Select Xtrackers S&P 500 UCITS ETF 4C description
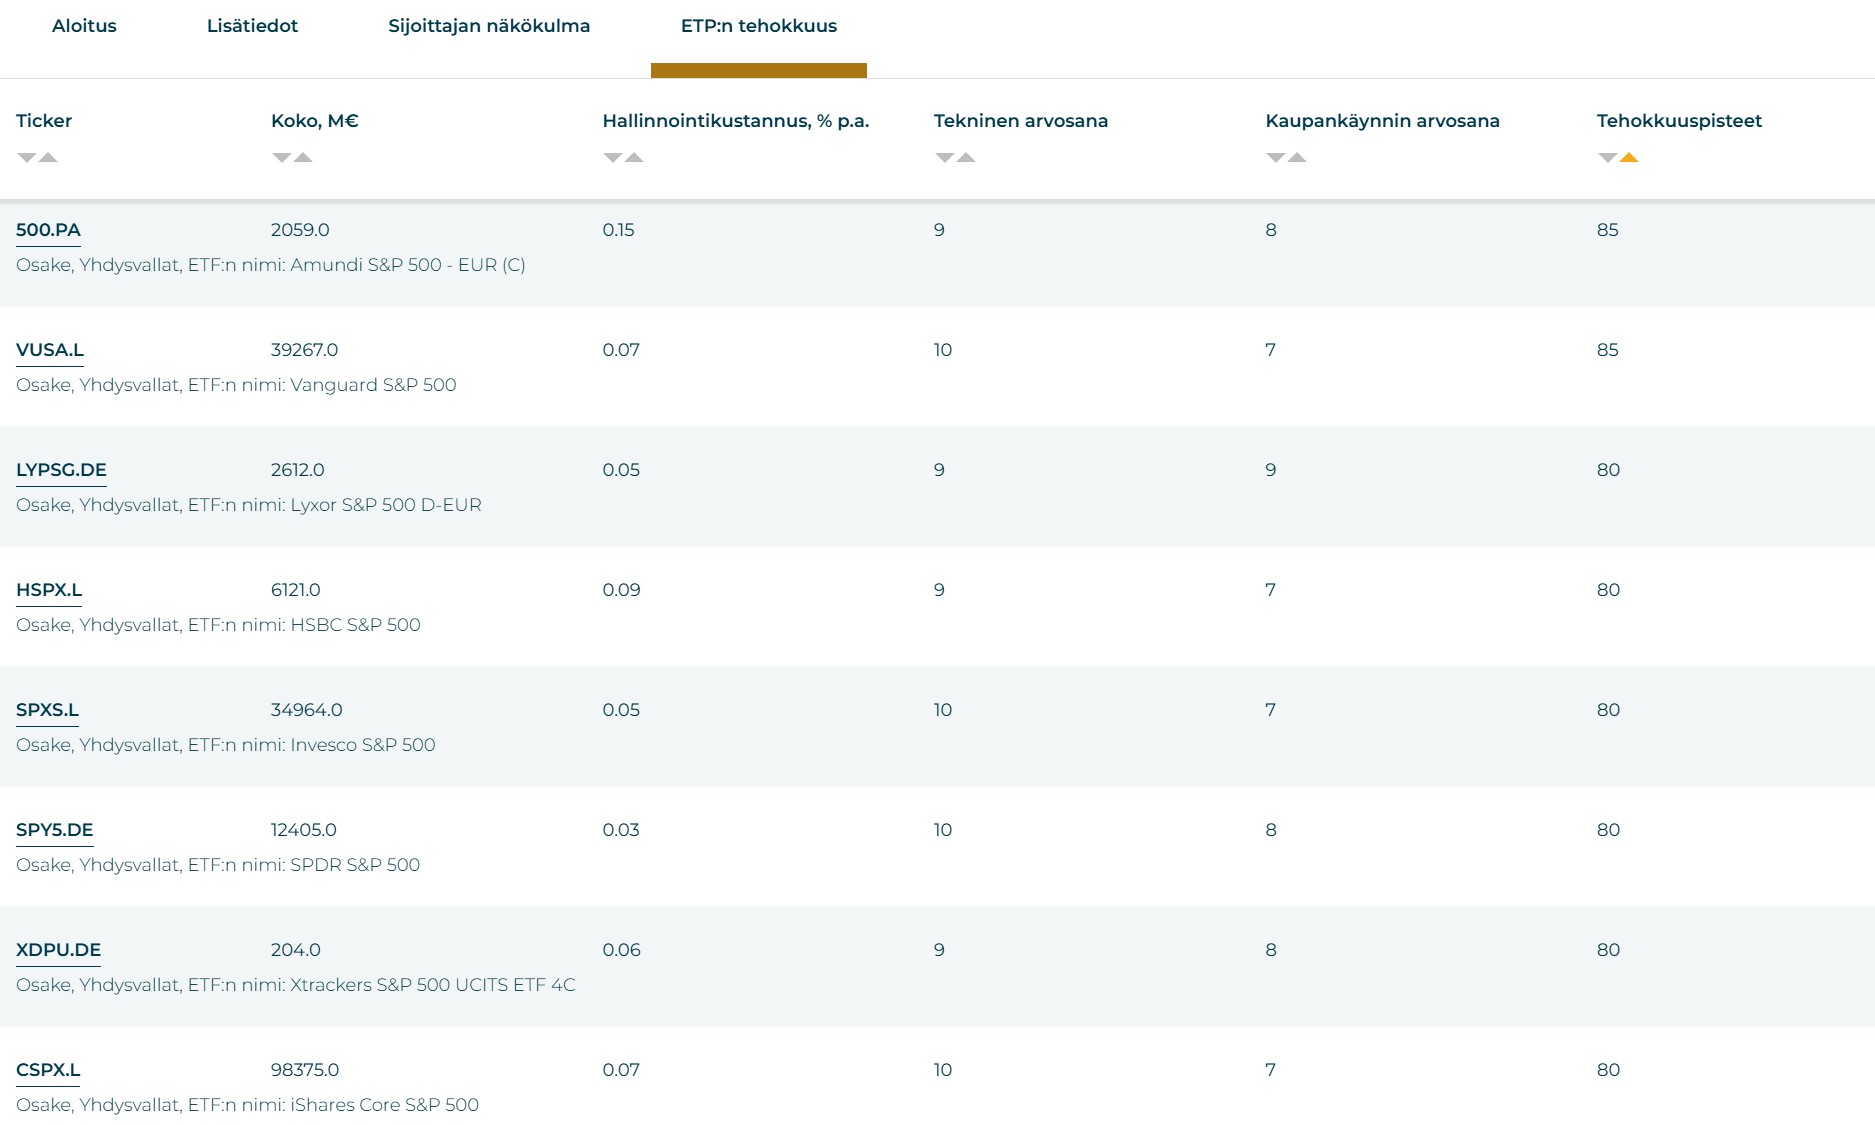The width and height of the screenshot is (1875, 1125). 296,985
